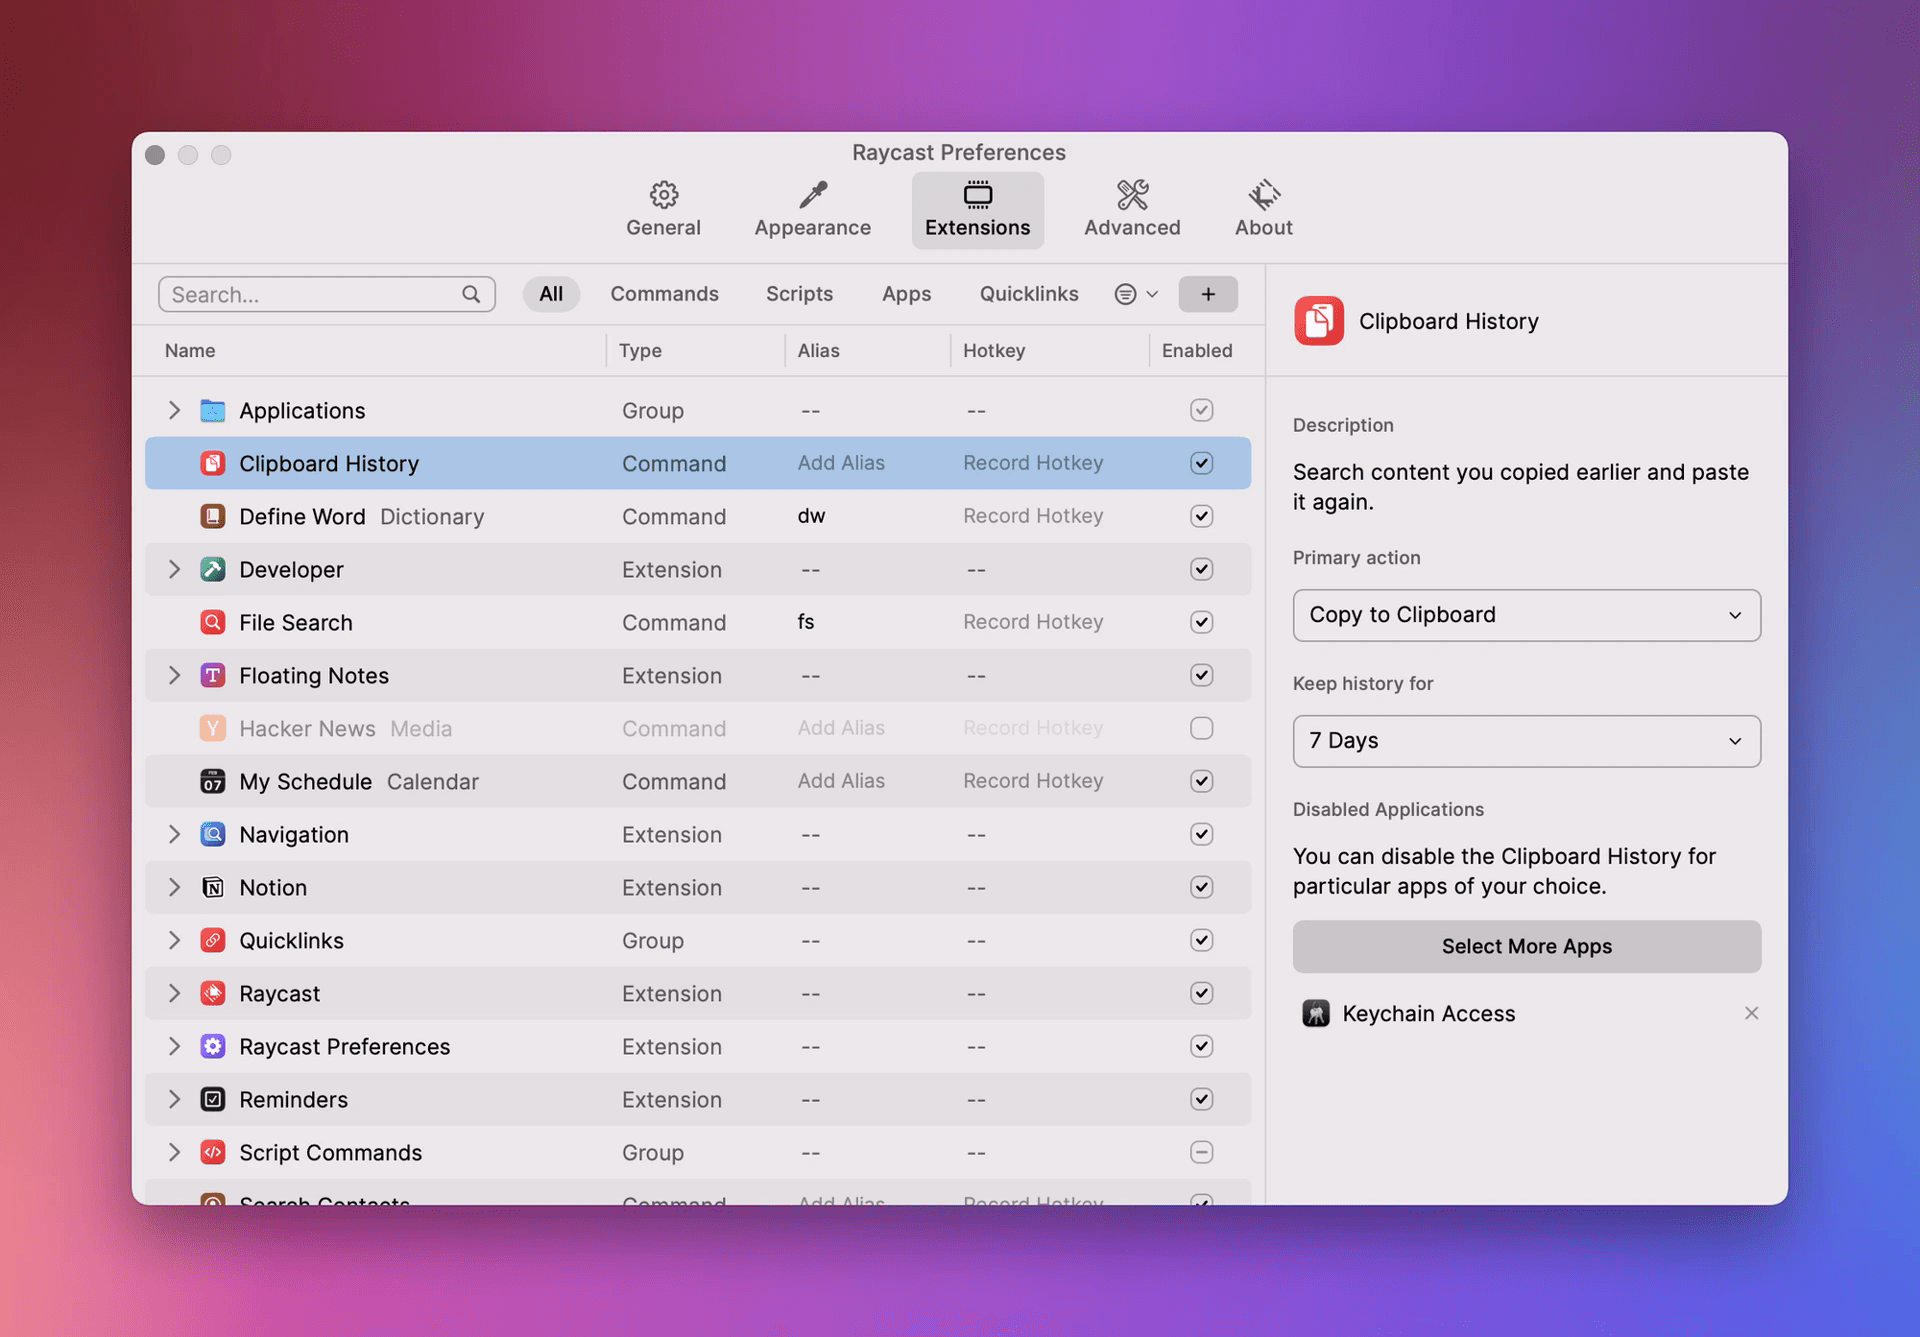Switch to the Appearance tab
The height and width of the screenshot is (1337, 1920).
[812, 207]
